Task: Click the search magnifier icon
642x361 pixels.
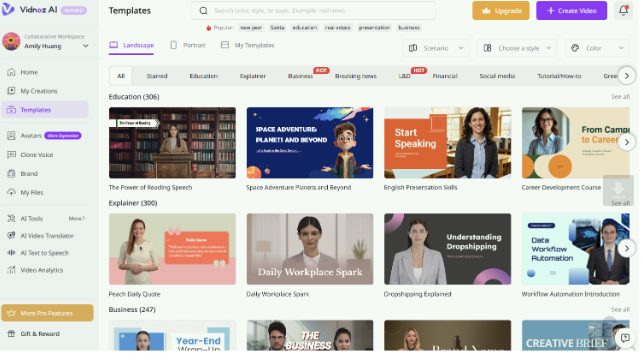Action: (x=204, y=11)
